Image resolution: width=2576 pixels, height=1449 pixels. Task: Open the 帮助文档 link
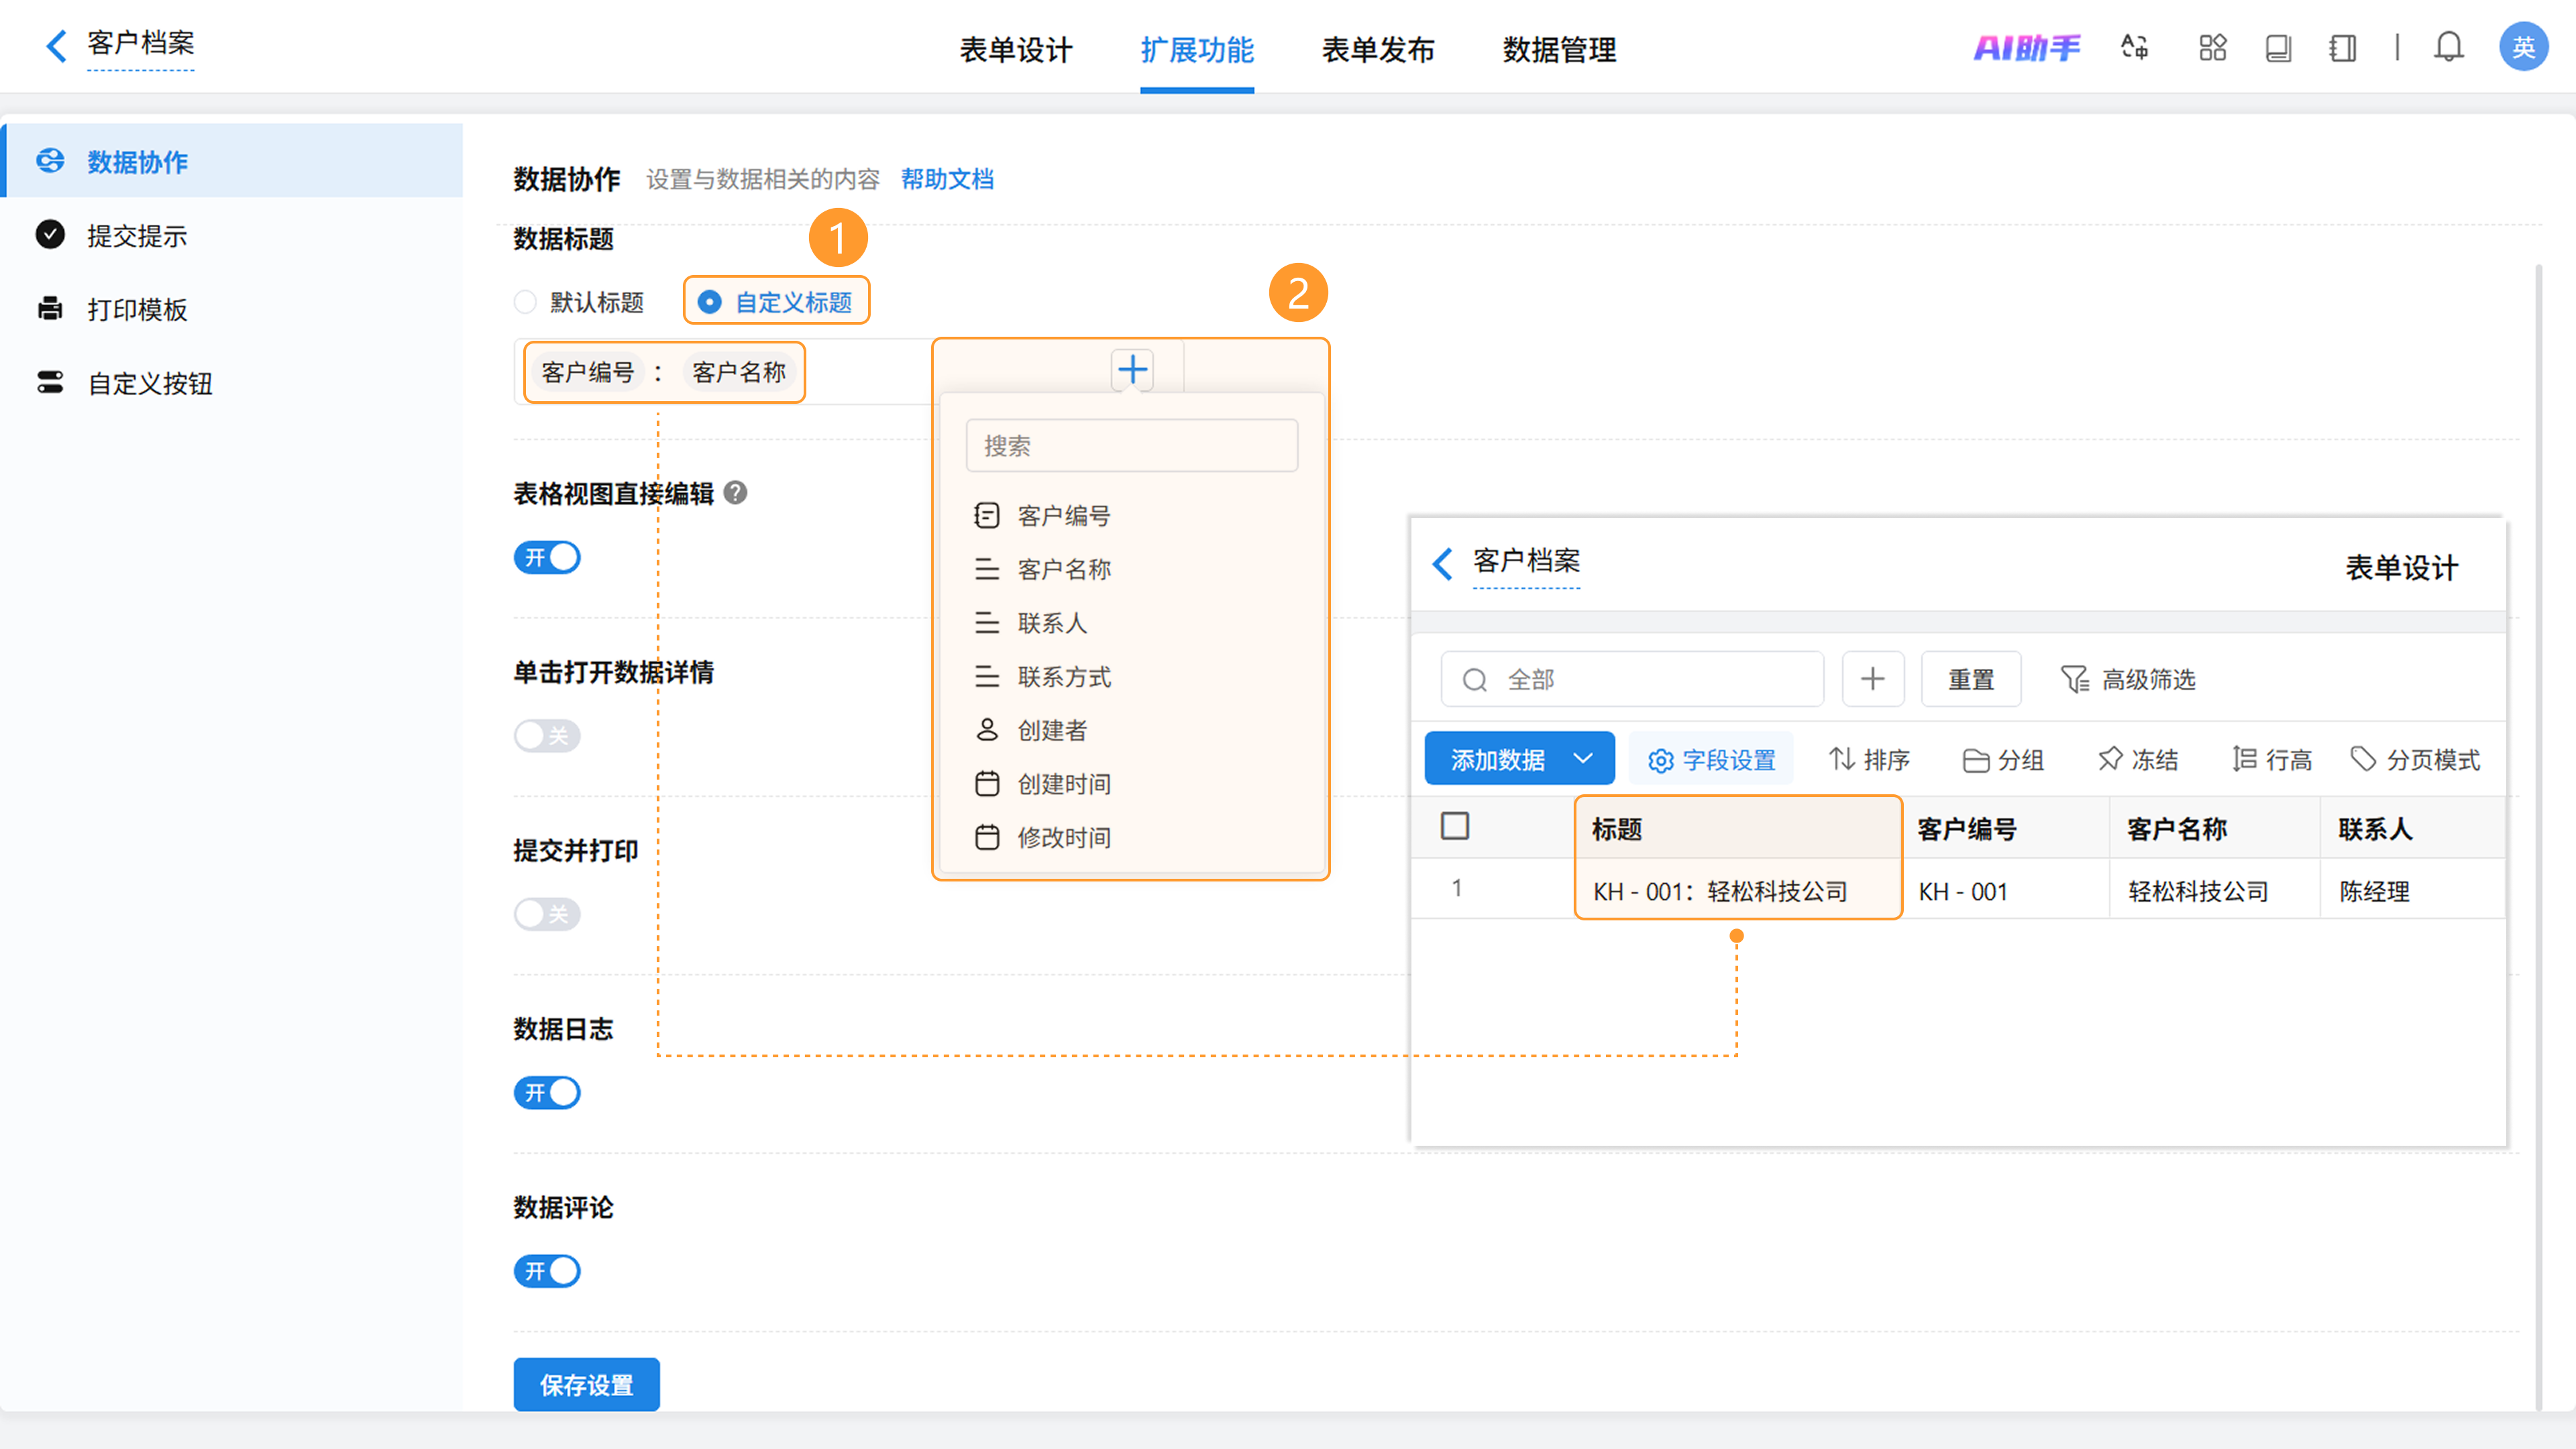(947, 179)
